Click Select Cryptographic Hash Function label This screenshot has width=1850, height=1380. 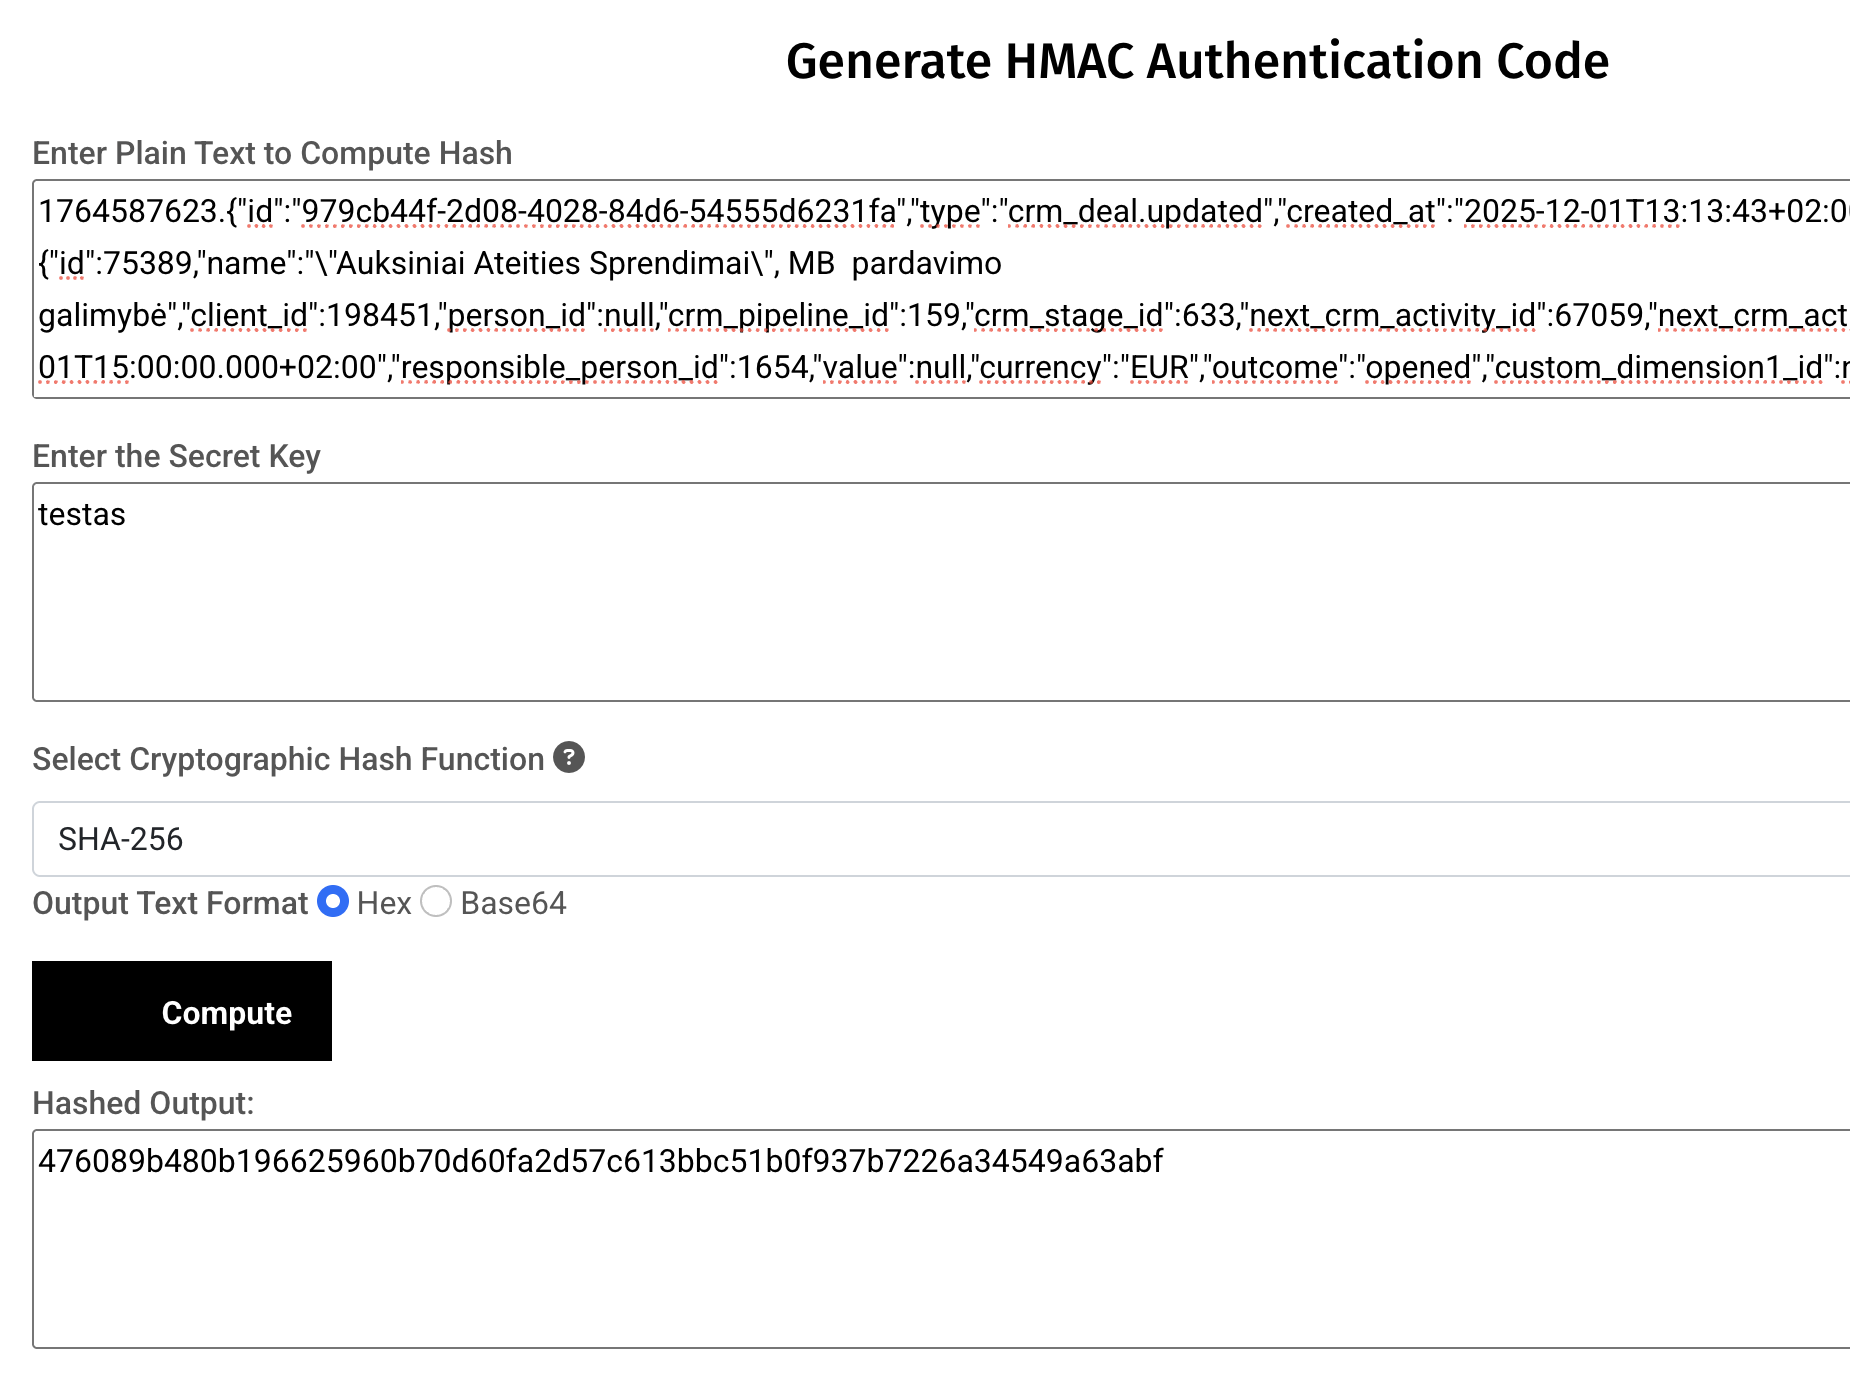click(x=288, y=759)
